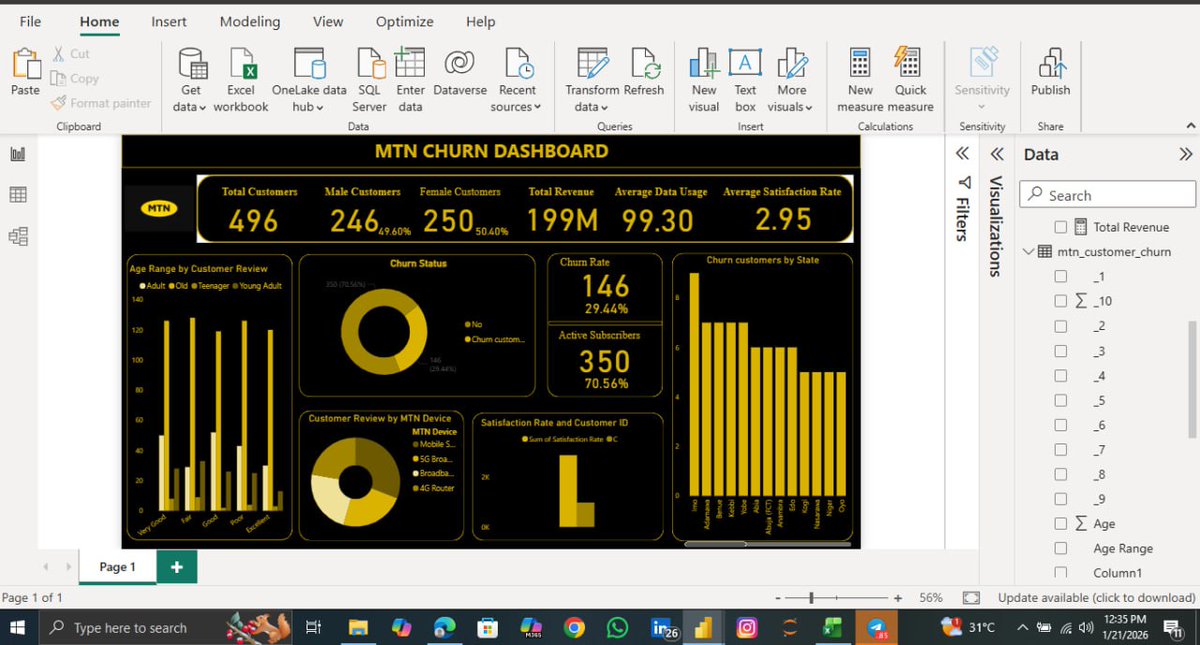Image resolution: width=1200 pixels, height=645 pixels.
Task: Click the zoom out minus icon
Action: [778, 597]
